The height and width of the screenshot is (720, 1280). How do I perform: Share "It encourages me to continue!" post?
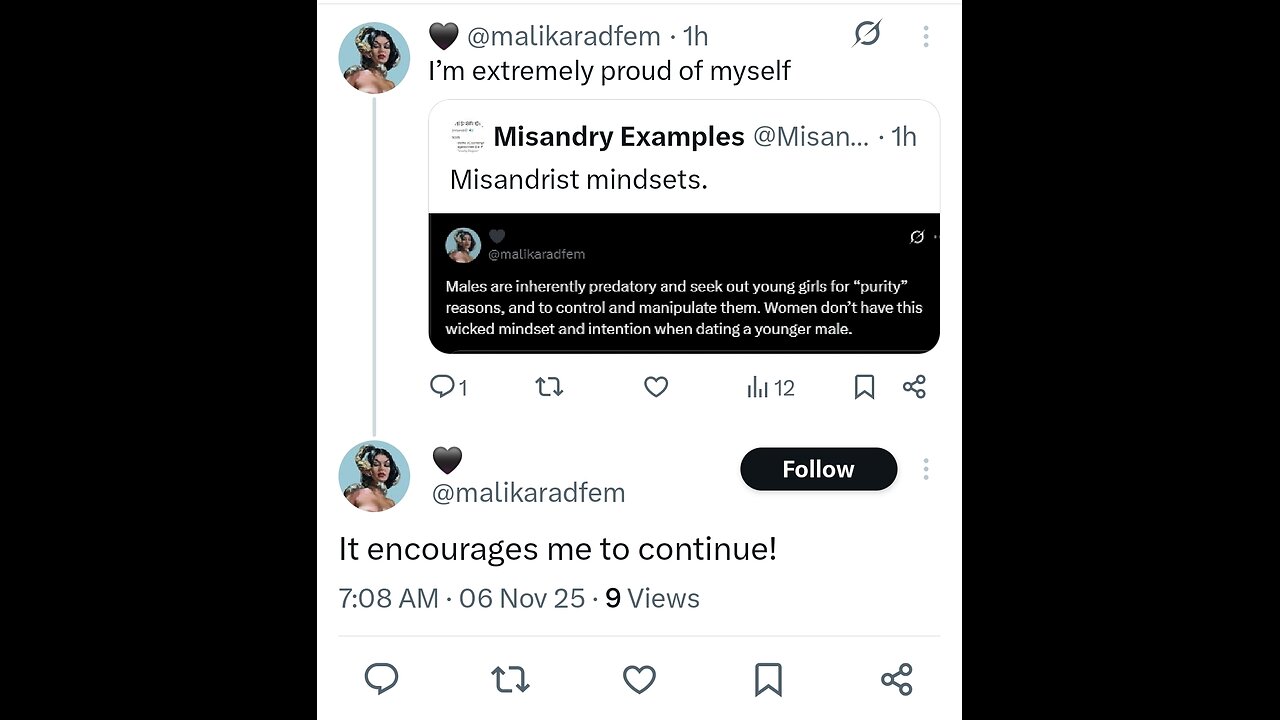click(896, 680)
